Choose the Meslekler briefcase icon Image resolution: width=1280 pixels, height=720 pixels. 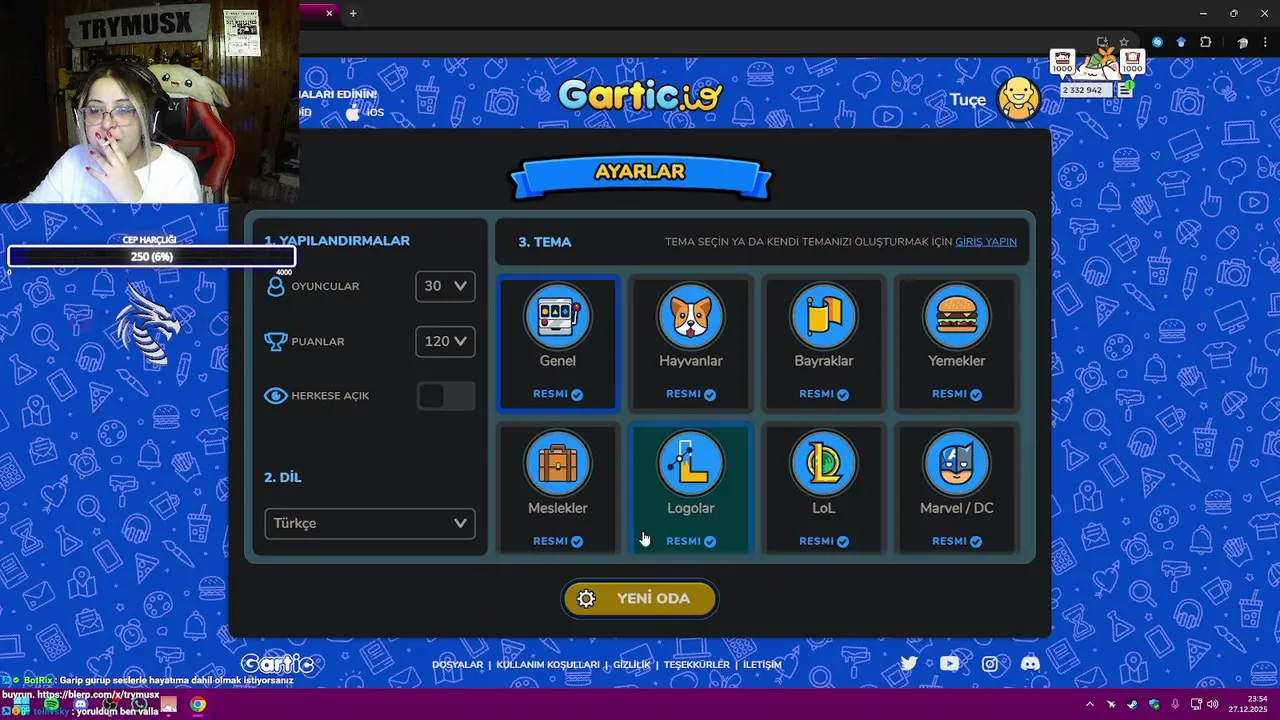(x=558, y=464)
